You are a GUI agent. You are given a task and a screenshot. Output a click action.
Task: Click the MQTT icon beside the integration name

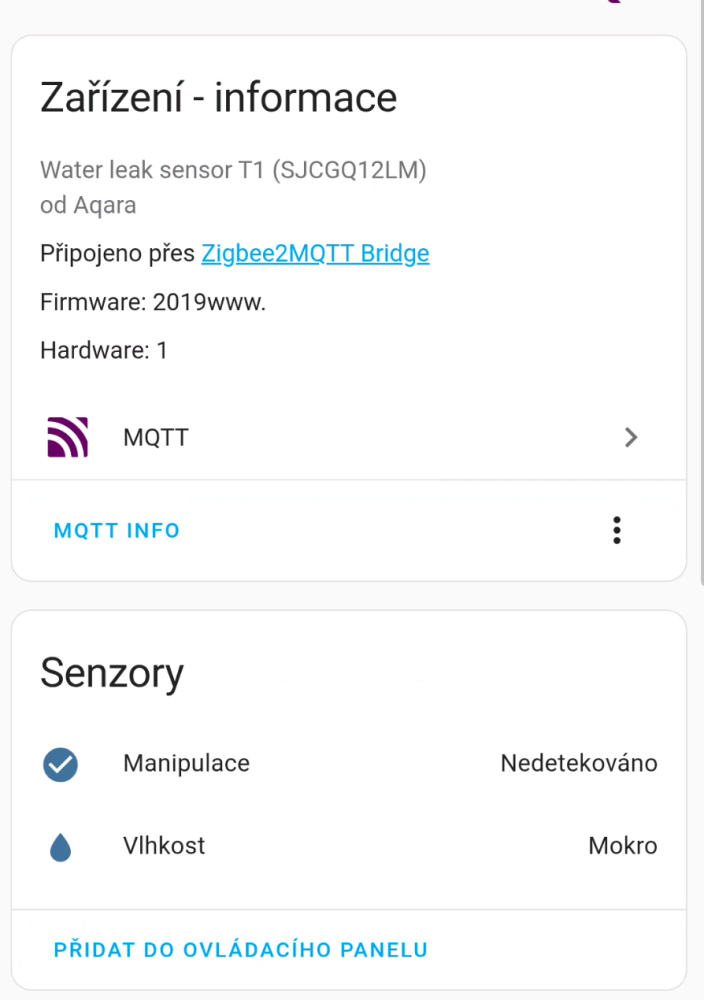point(66,437)
